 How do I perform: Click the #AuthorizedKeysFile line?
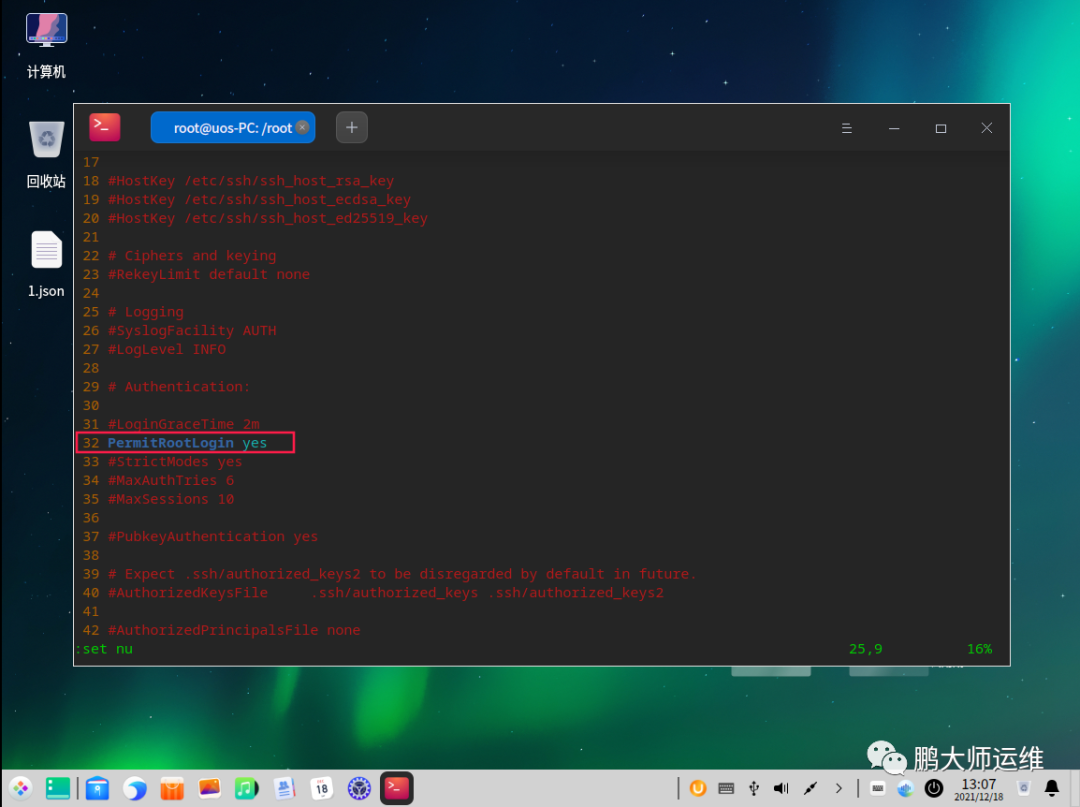tap(386, 592)
